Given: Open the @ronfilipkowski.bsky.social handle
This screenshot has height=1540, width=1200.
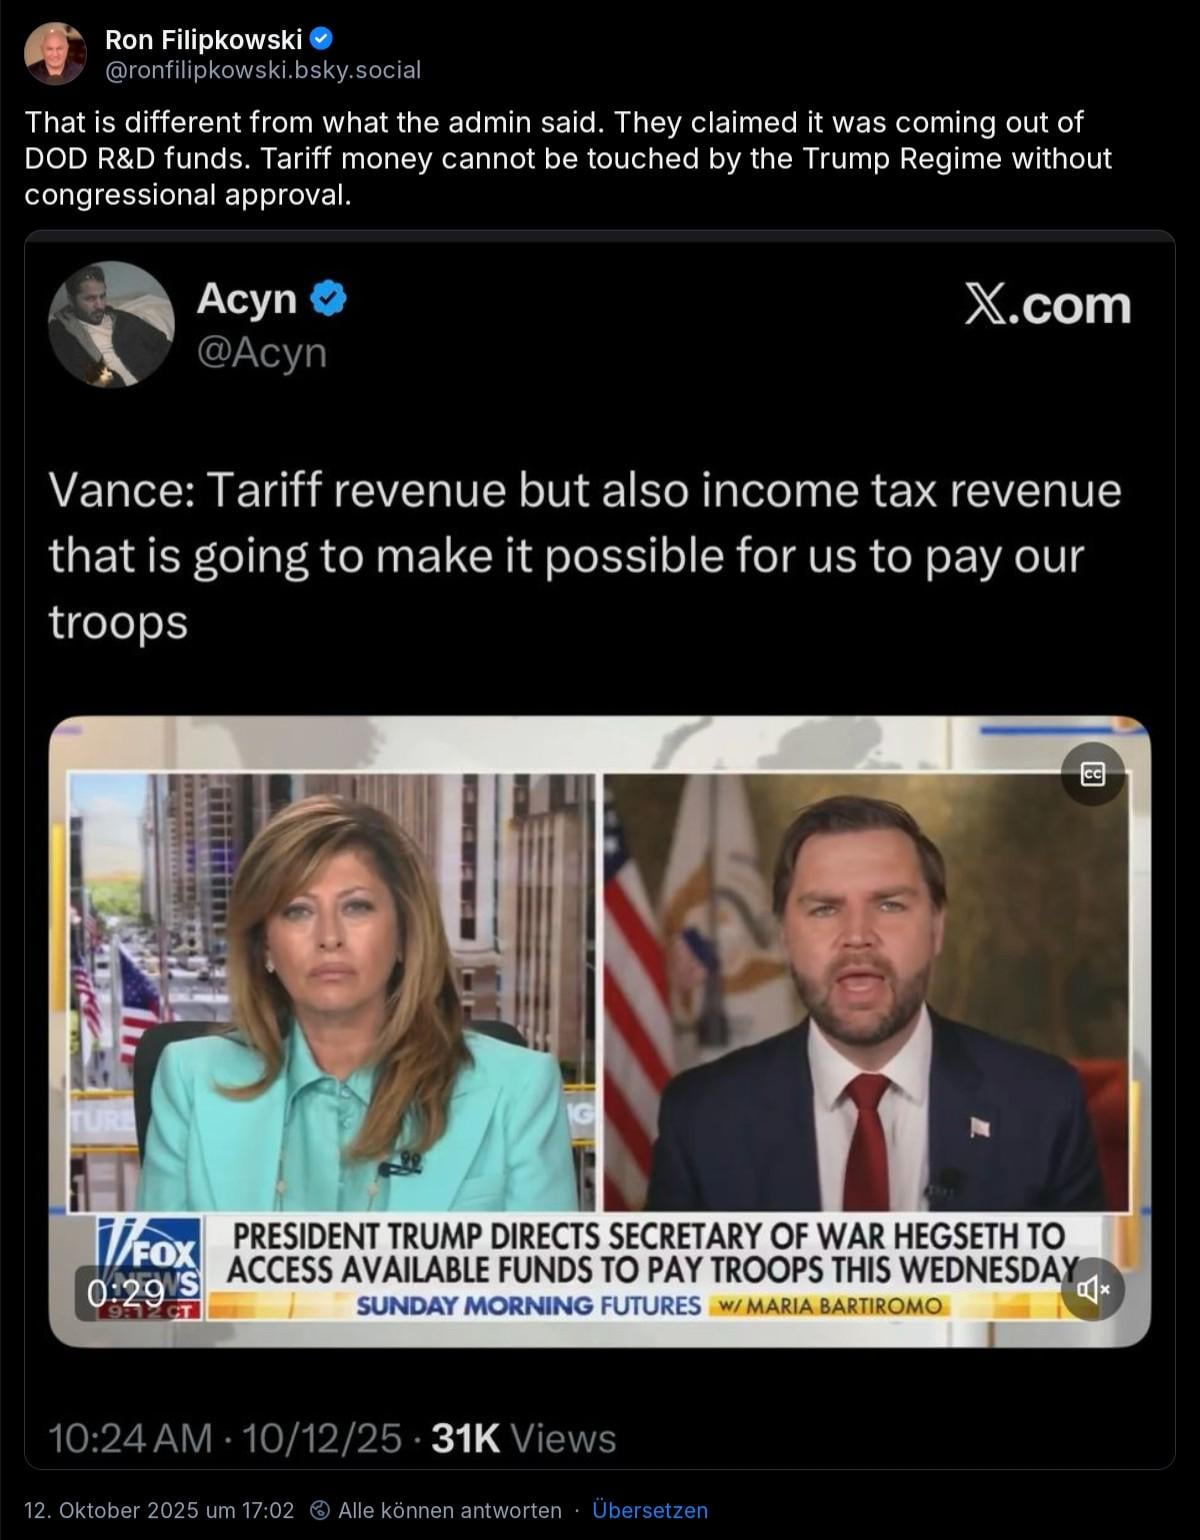Looking at the screenshot, I should 263,70.
